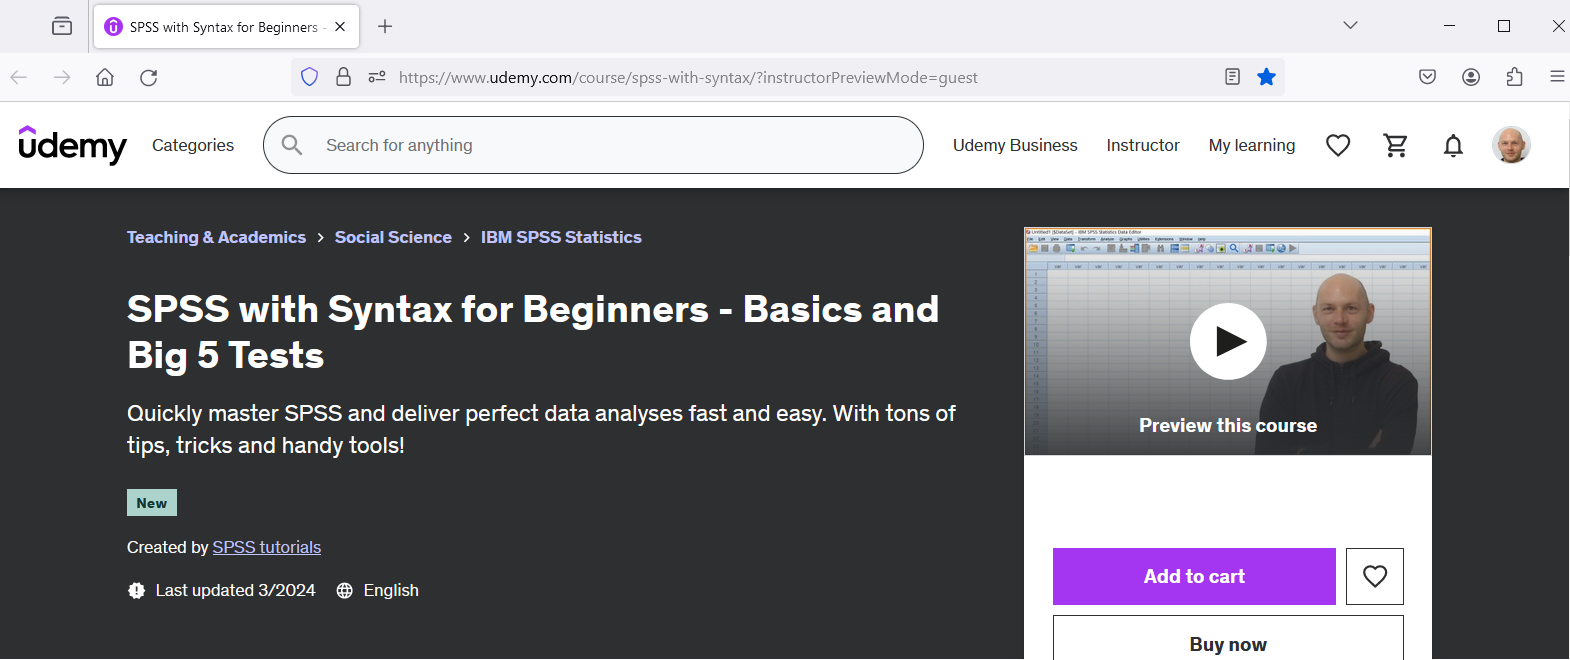Open the Firefox application menu
This screenshot has width=1570, height=660.
1556,77
